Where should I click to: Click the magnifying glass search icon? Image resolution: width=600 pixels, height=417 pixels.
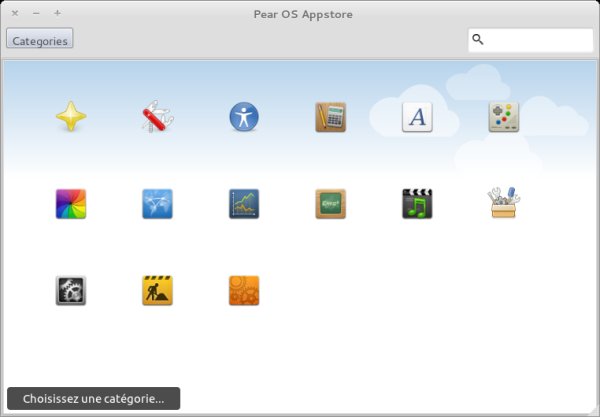coord(478,39)
